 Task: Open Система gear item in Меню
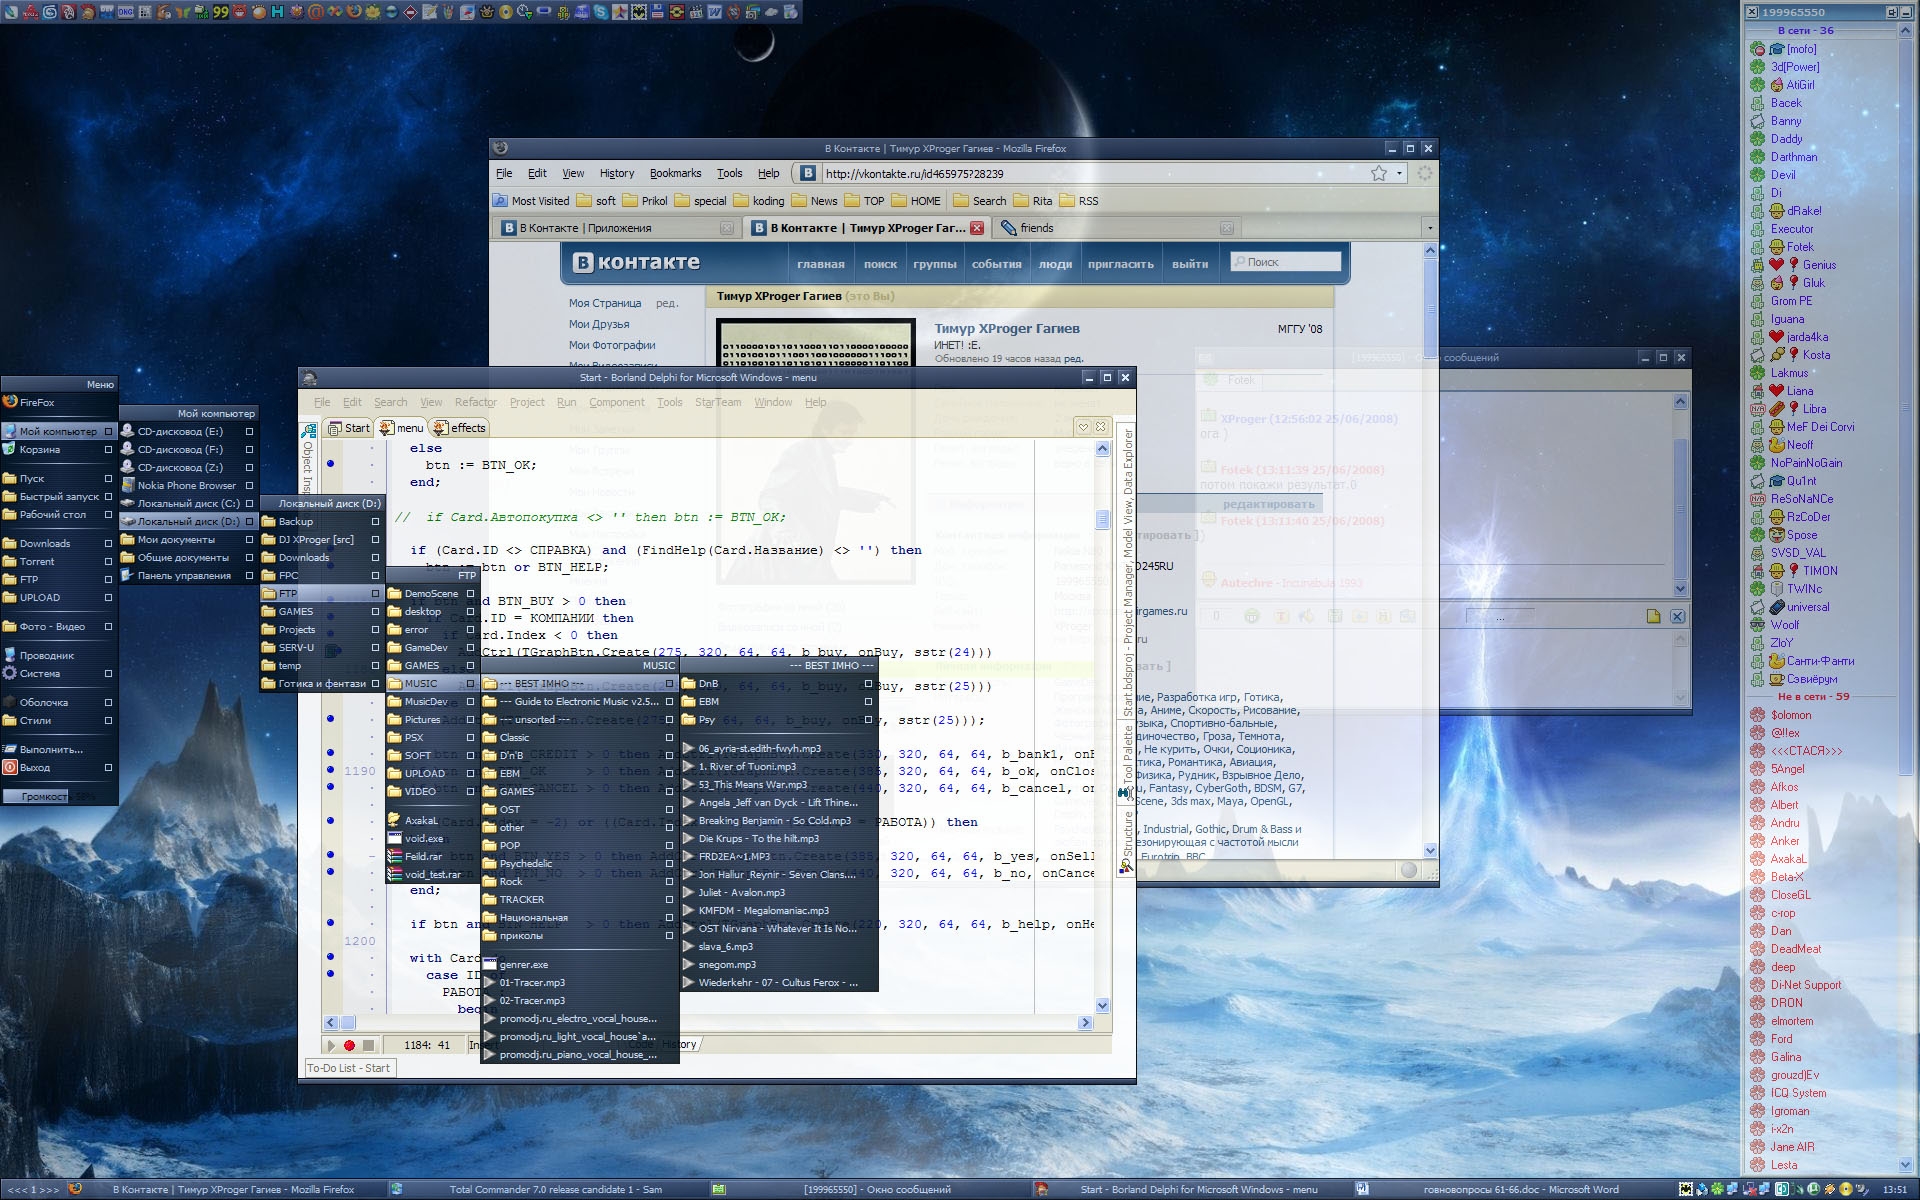point(58,674)
